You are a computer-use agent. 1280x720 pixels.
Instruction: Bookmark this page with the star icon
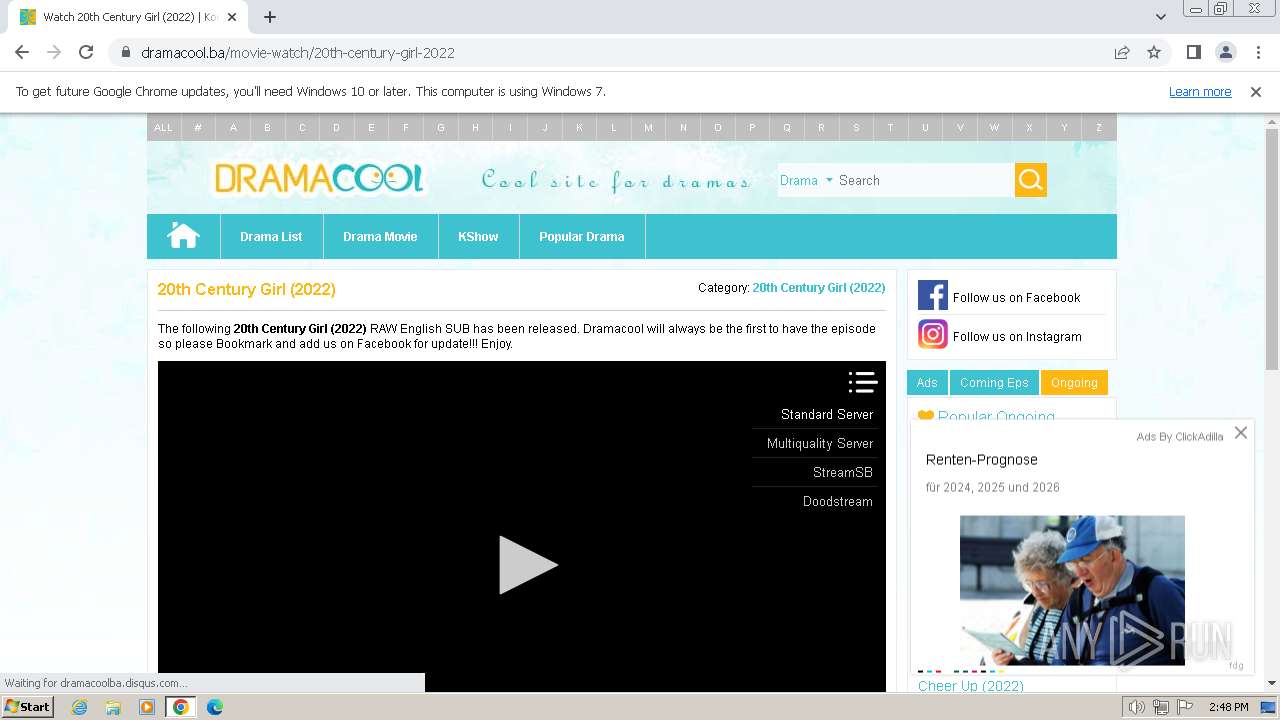pos(1153,52)
